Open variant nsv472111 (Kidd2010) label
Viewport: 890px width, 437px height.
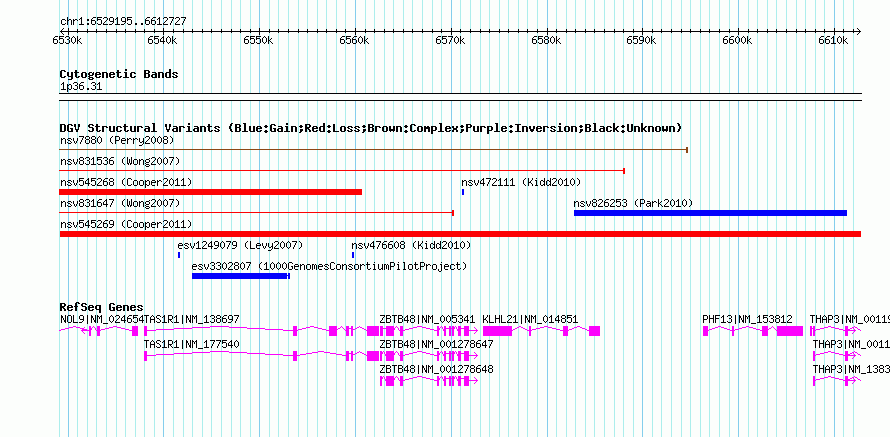[521, 182]
